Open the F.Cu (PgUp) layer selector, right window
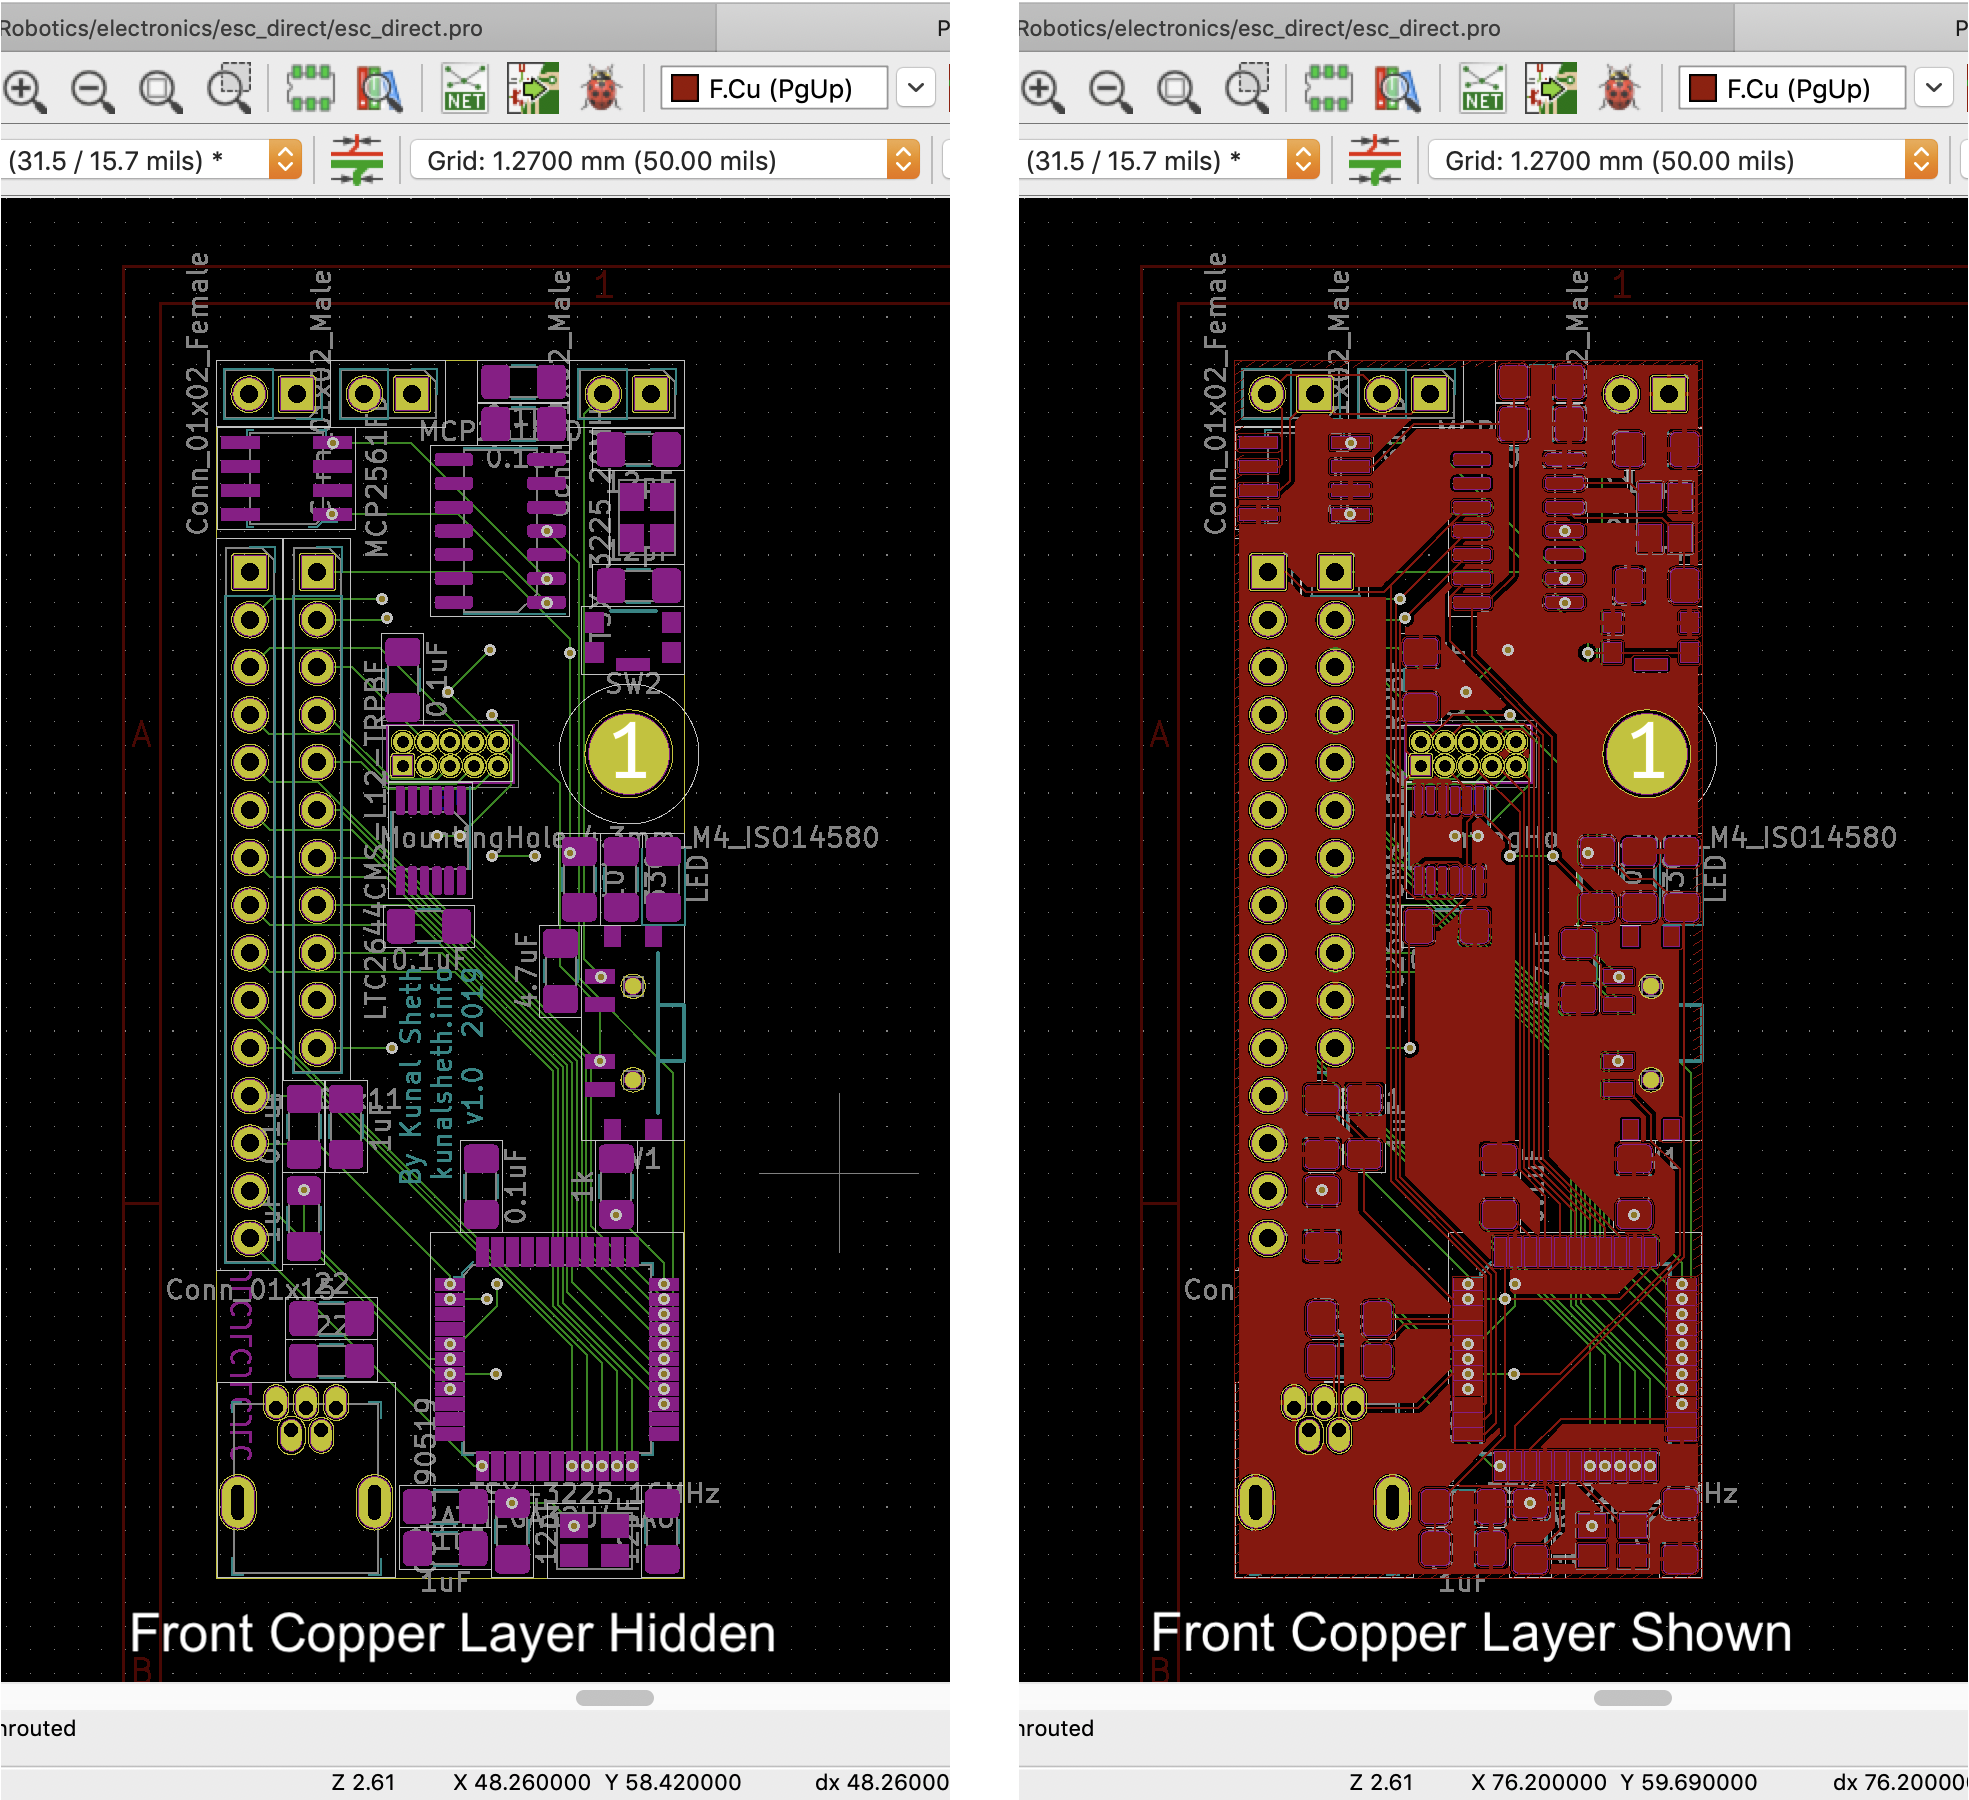The width and height of the screenshot is (1969, 1800). [1792, 89]
